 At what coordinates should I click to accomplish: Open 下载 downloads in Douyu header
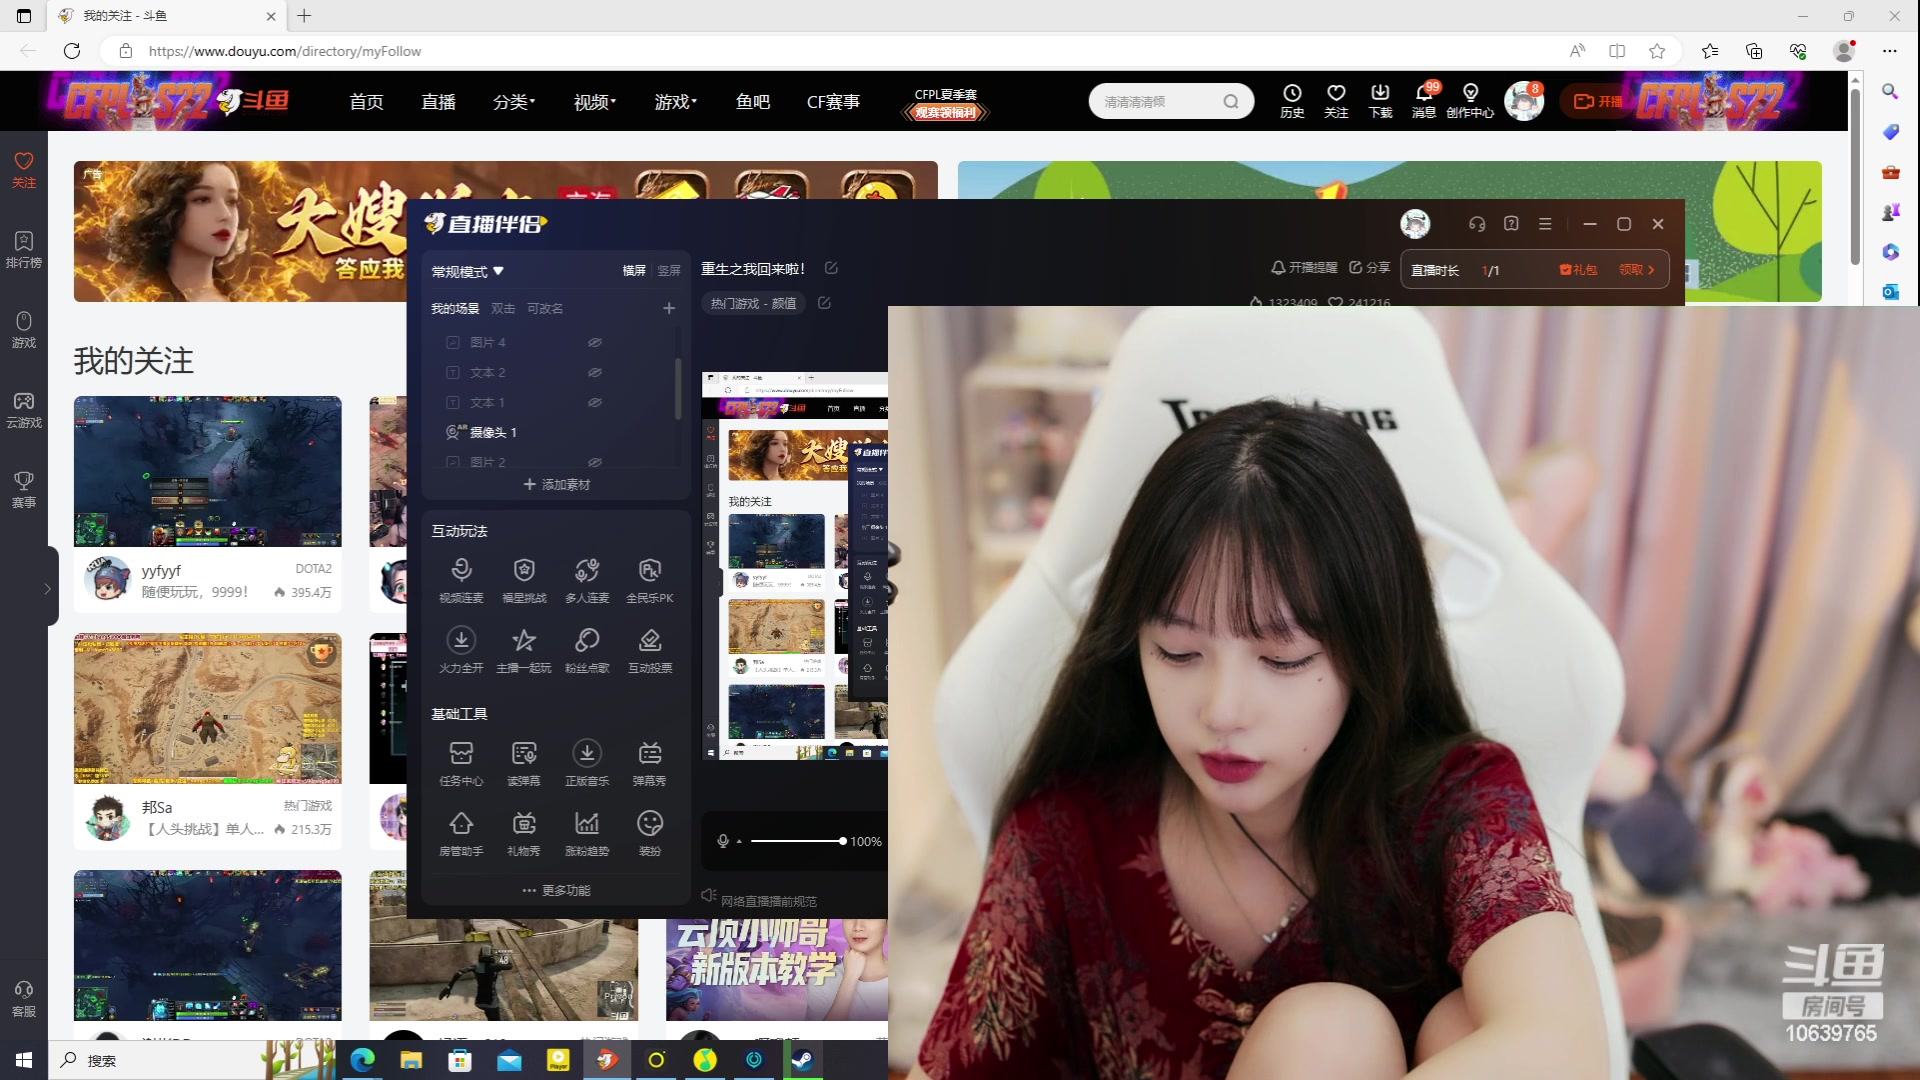(x=1380, y=101)
